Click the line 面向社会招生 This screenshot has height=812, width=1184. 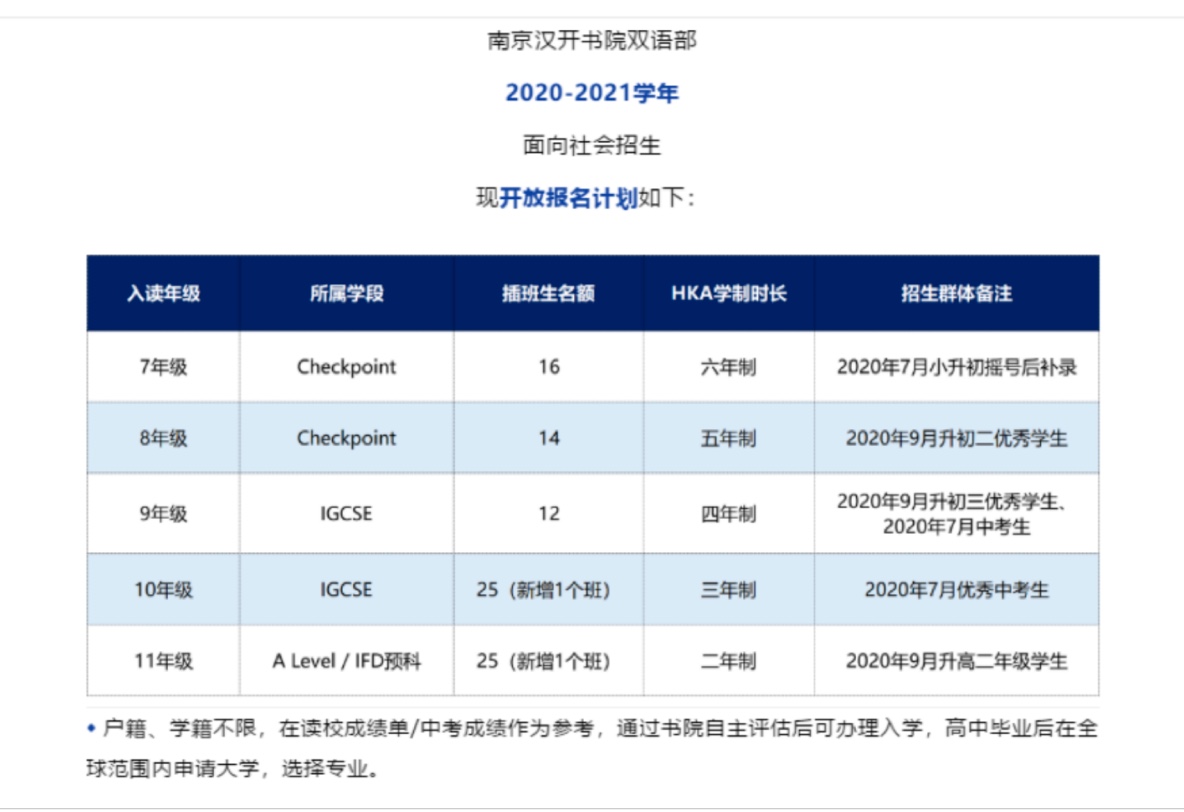[591, 144]
